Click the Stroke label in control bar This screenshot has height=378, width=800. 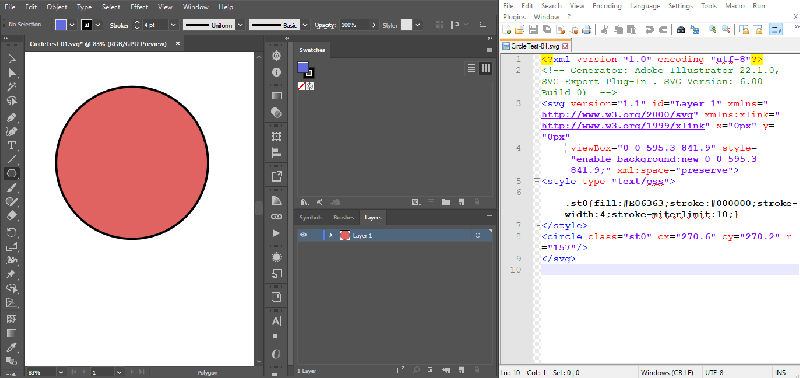point(119,25)
